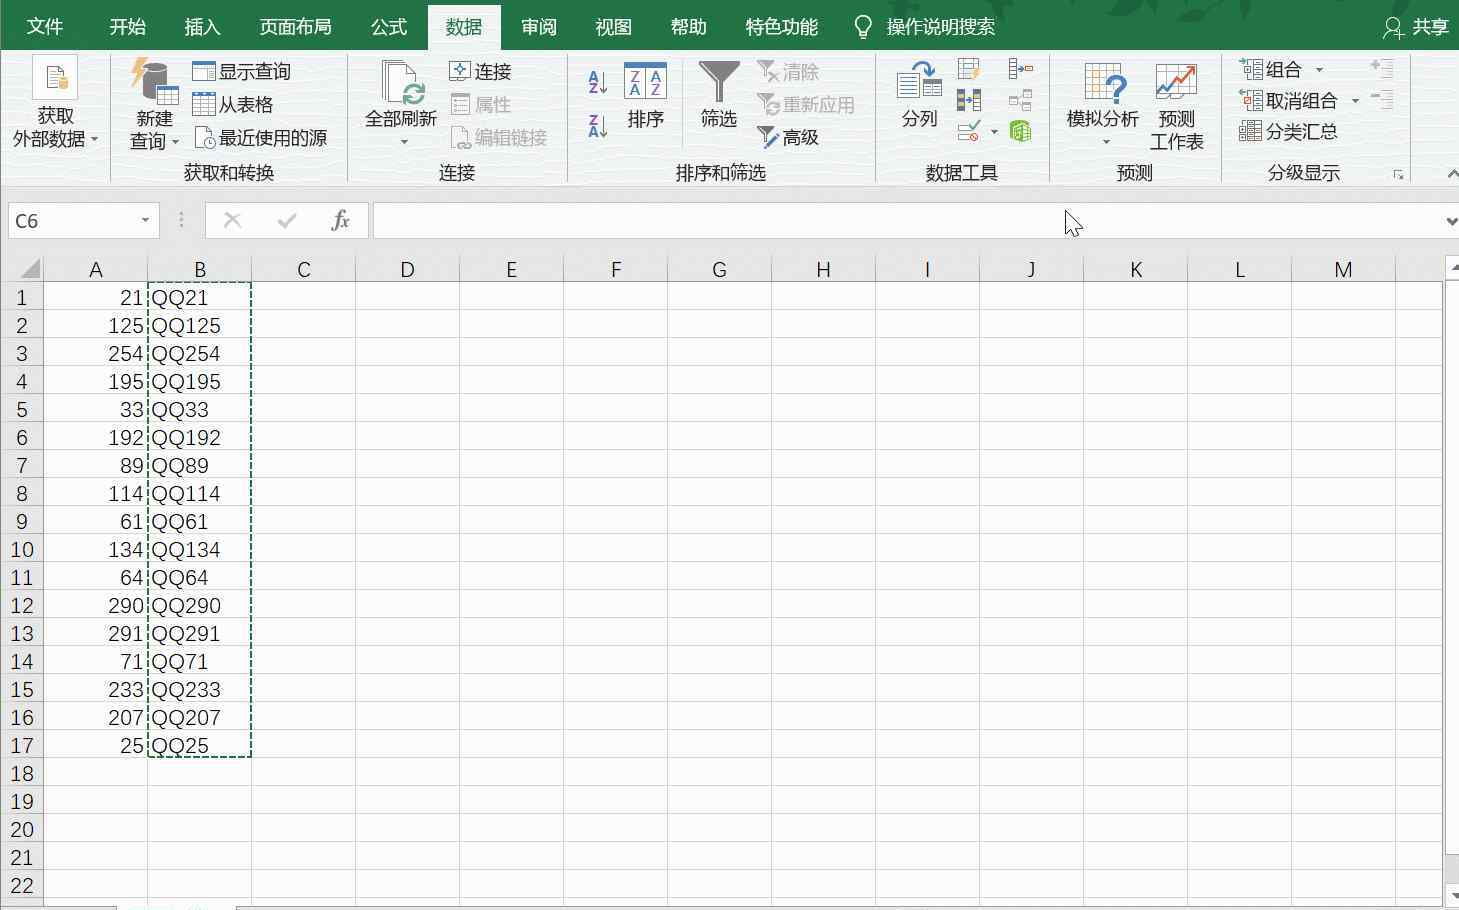This screenshot has width=1459, height=910.
Task: Open the Group (组合) dropdown arrow
Action: coord(1319,70)
